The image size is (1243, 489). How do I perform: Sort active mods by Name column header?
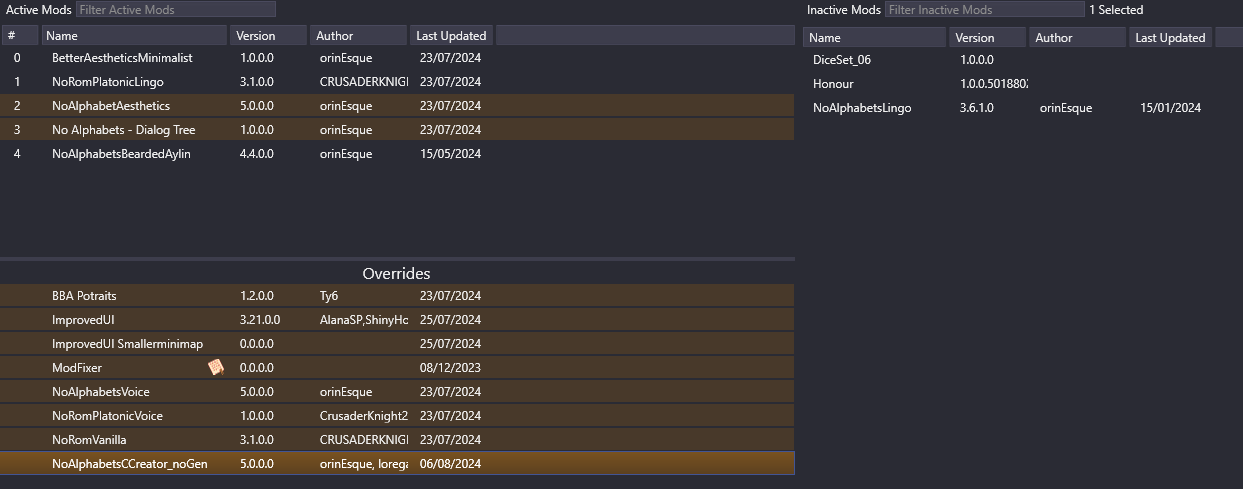pyautogui.click(x=135, y=36)
